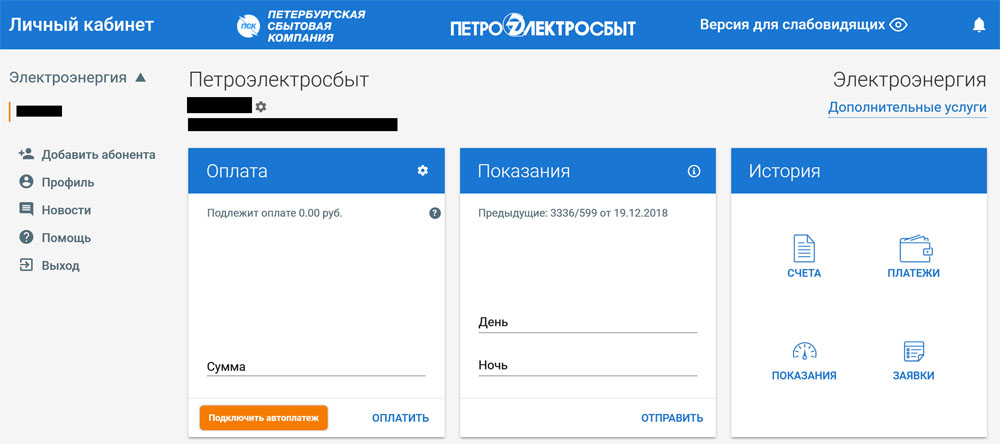Click ОПЛАТИТЬ button
This screenshot has width=1000, height=444.
click(400, 418)
